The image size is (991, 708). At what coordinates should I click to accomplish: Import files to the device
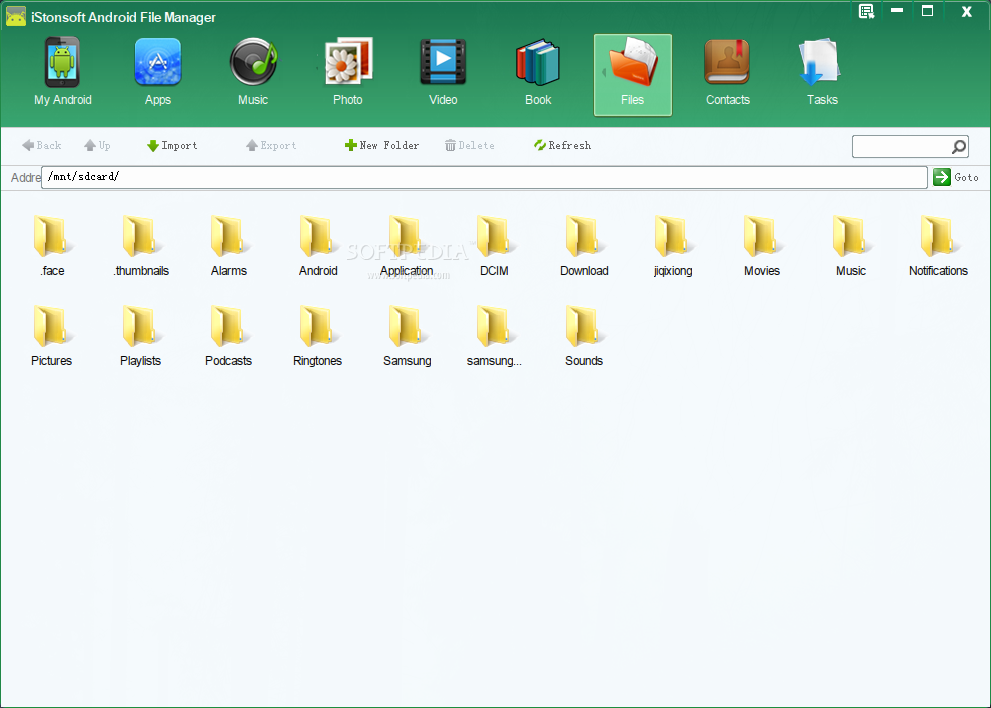point(172,145)
